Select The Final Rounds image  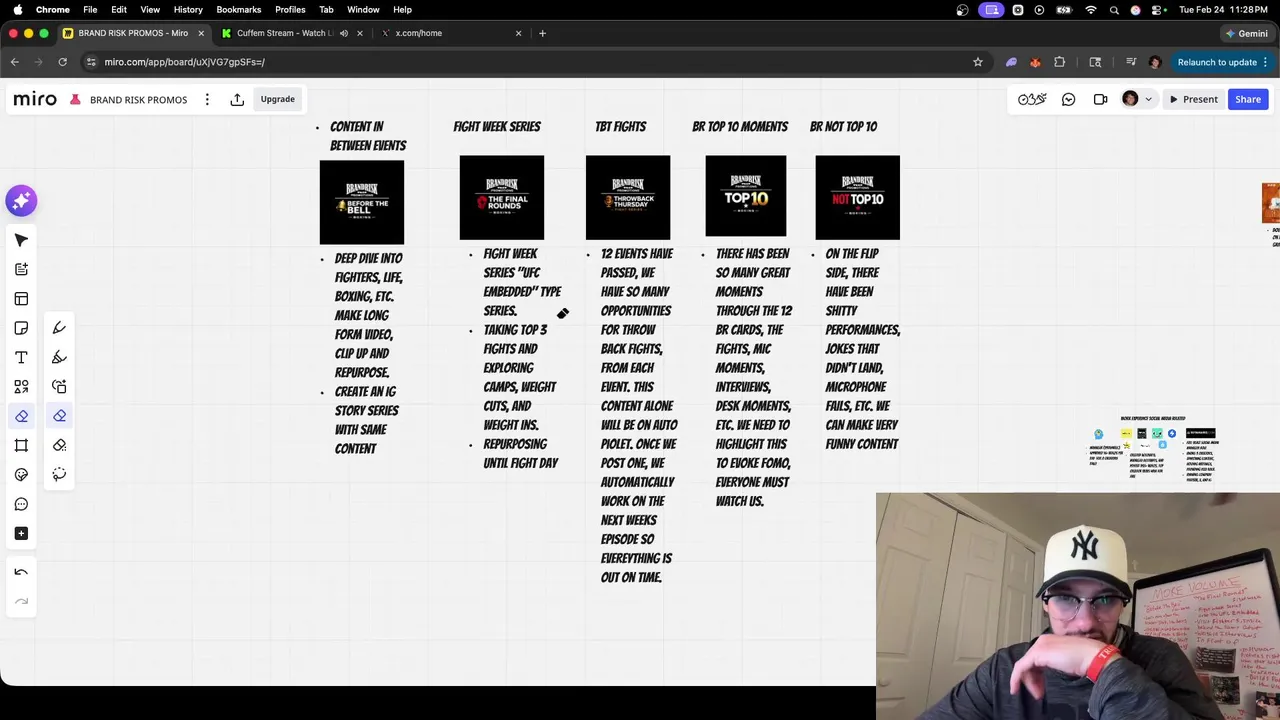502,197
